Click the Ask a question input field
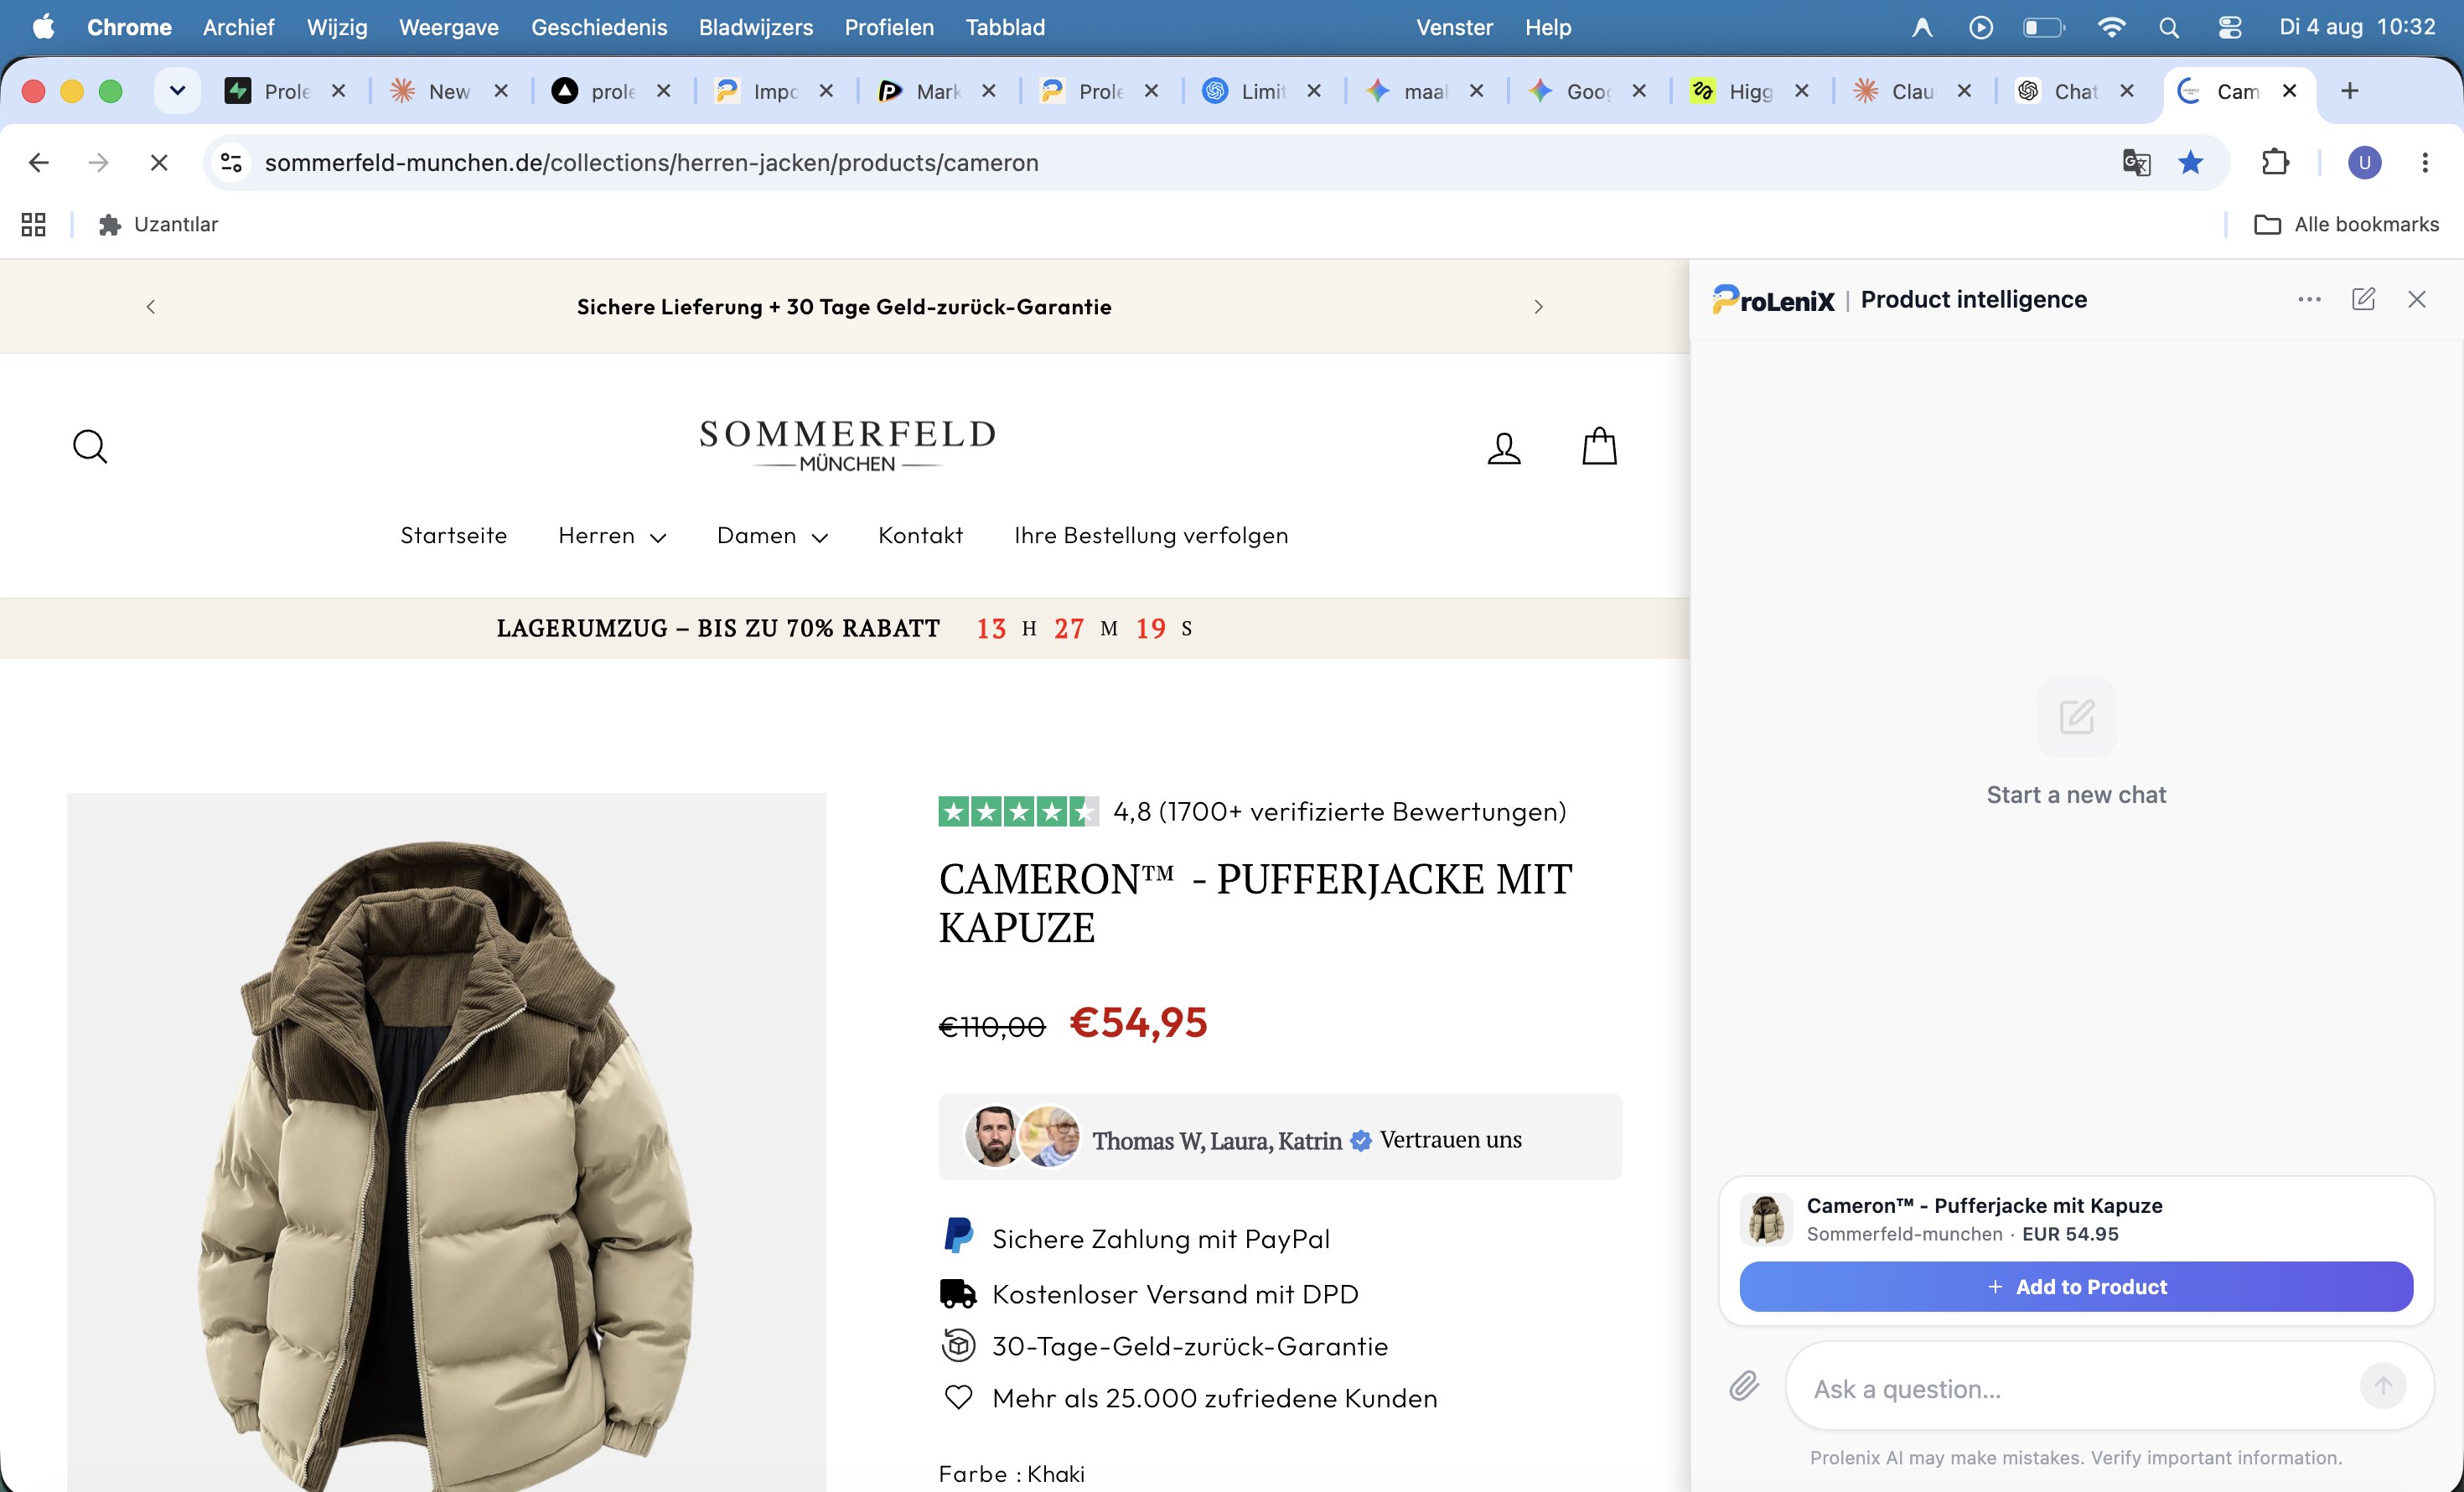This screenshot has height=1492, width=2464. pyautogui.click(x=2075, y=1388)
